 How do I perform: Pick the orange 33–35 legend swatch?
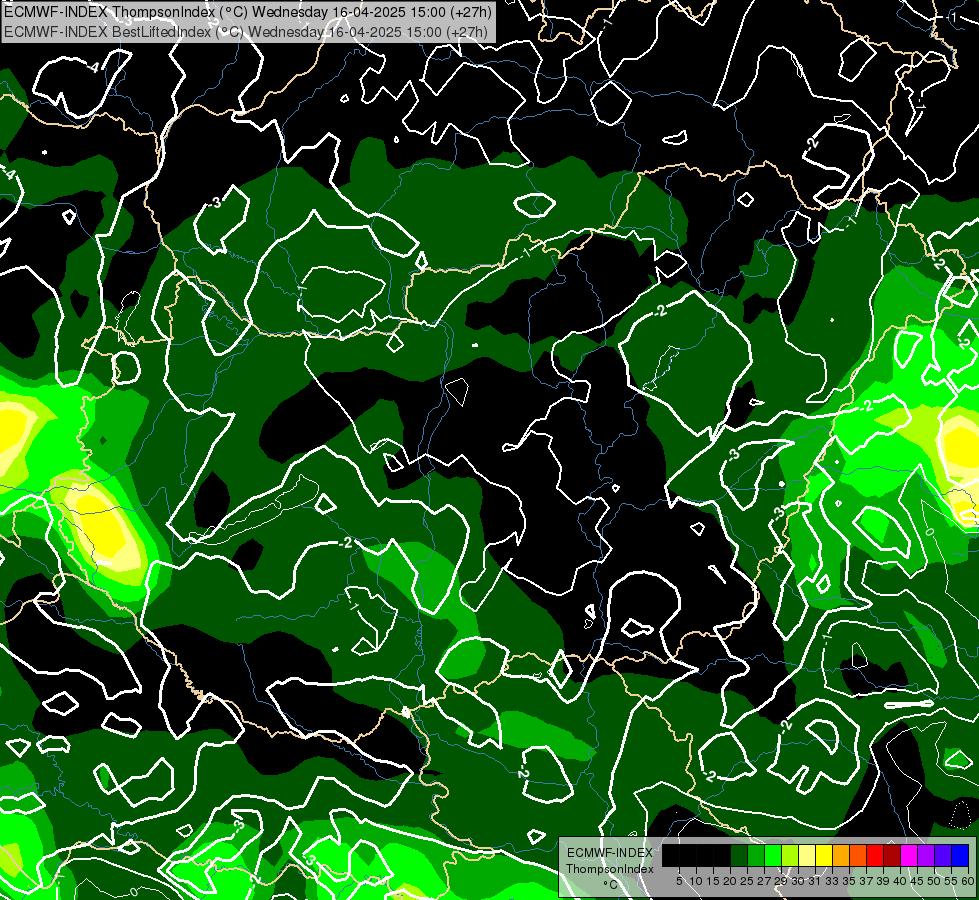point(841,855)
